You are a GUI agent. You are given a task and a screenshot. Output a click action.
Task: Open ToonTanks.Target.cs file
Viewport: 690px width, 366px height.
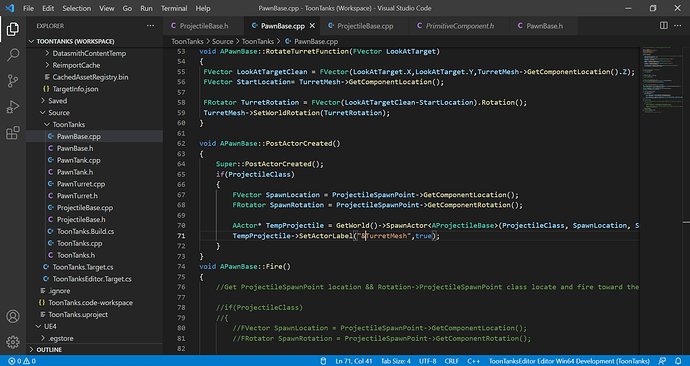(83, 267)
